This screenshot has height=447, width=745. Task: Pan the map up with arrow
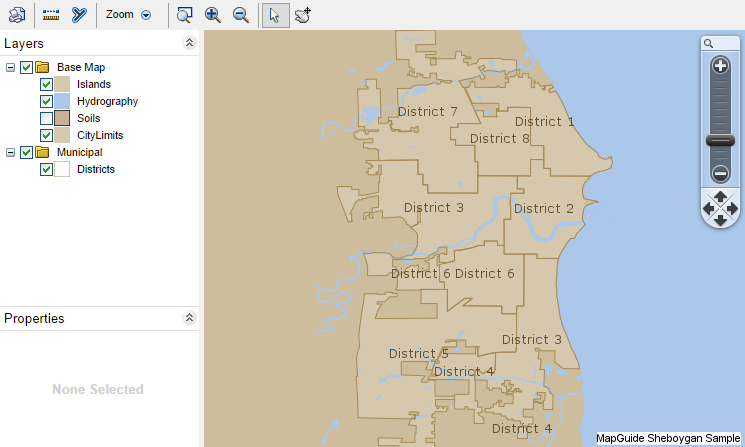click(x=720, y=196)
